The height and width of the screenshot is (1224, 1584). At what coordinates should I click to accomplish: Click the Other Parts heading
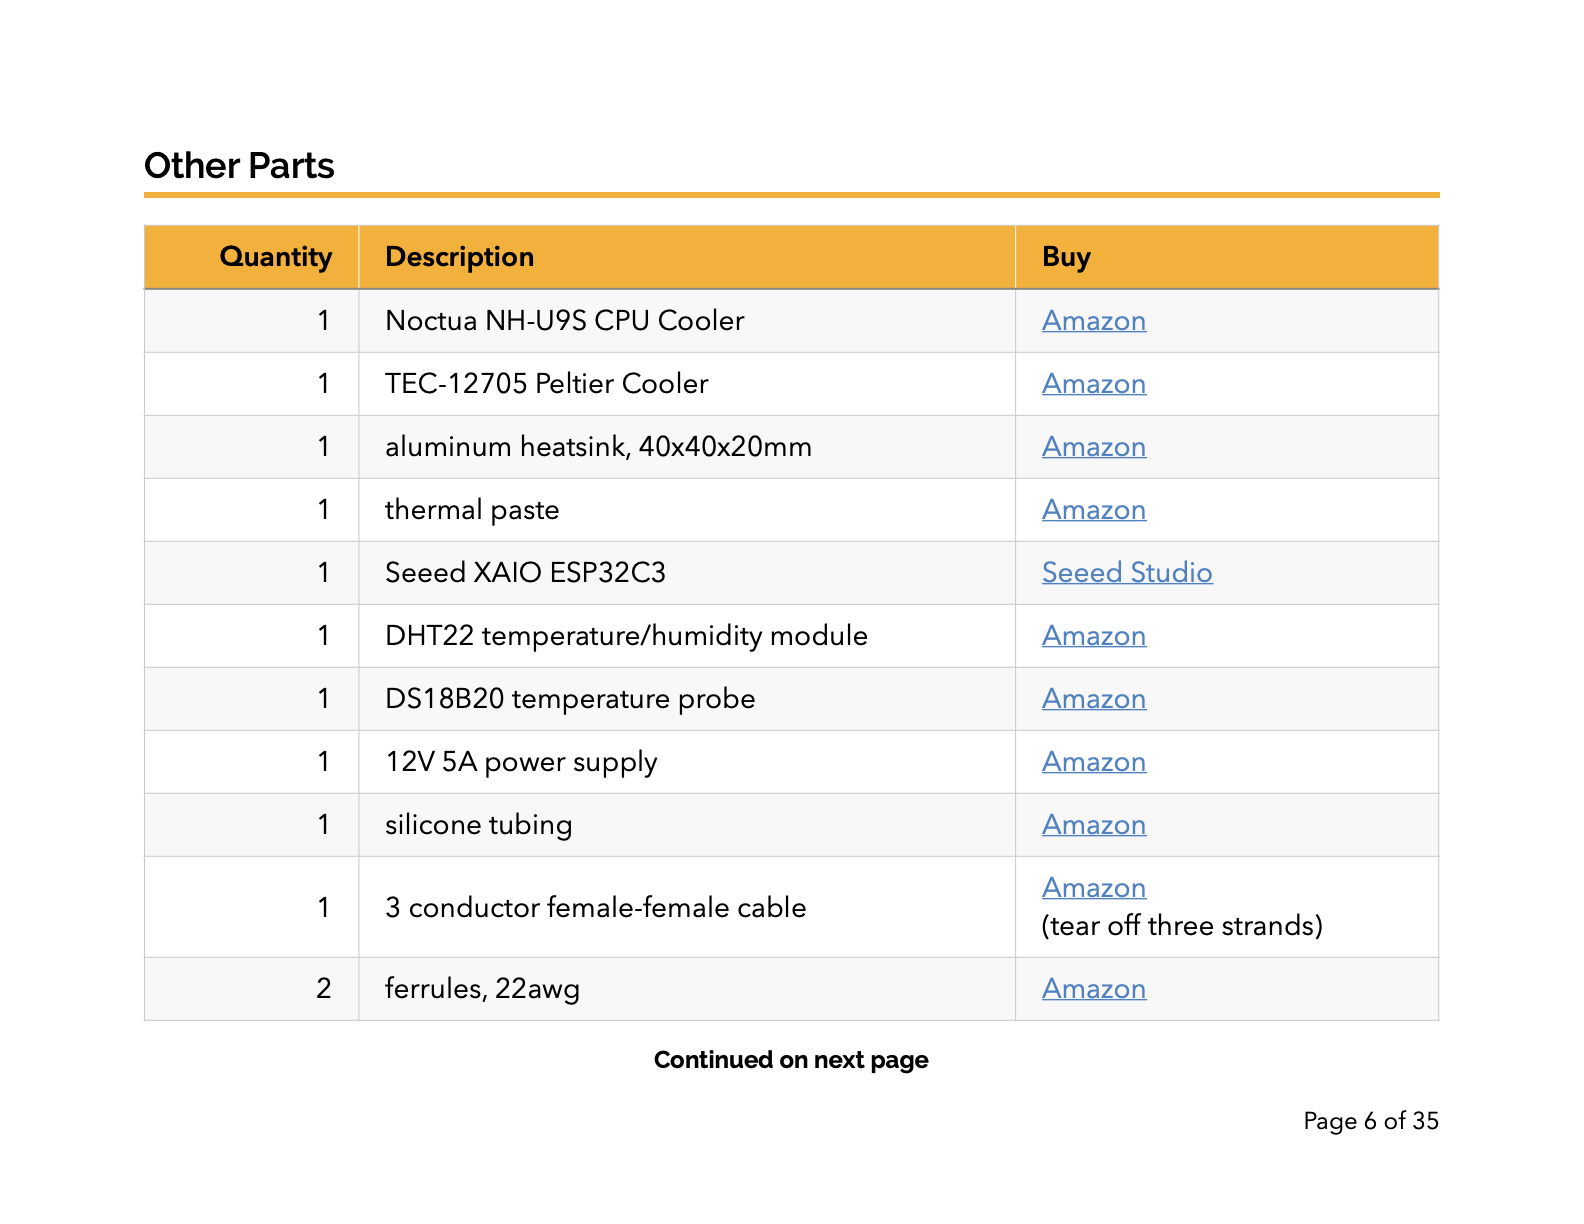[x=239, y=166]
